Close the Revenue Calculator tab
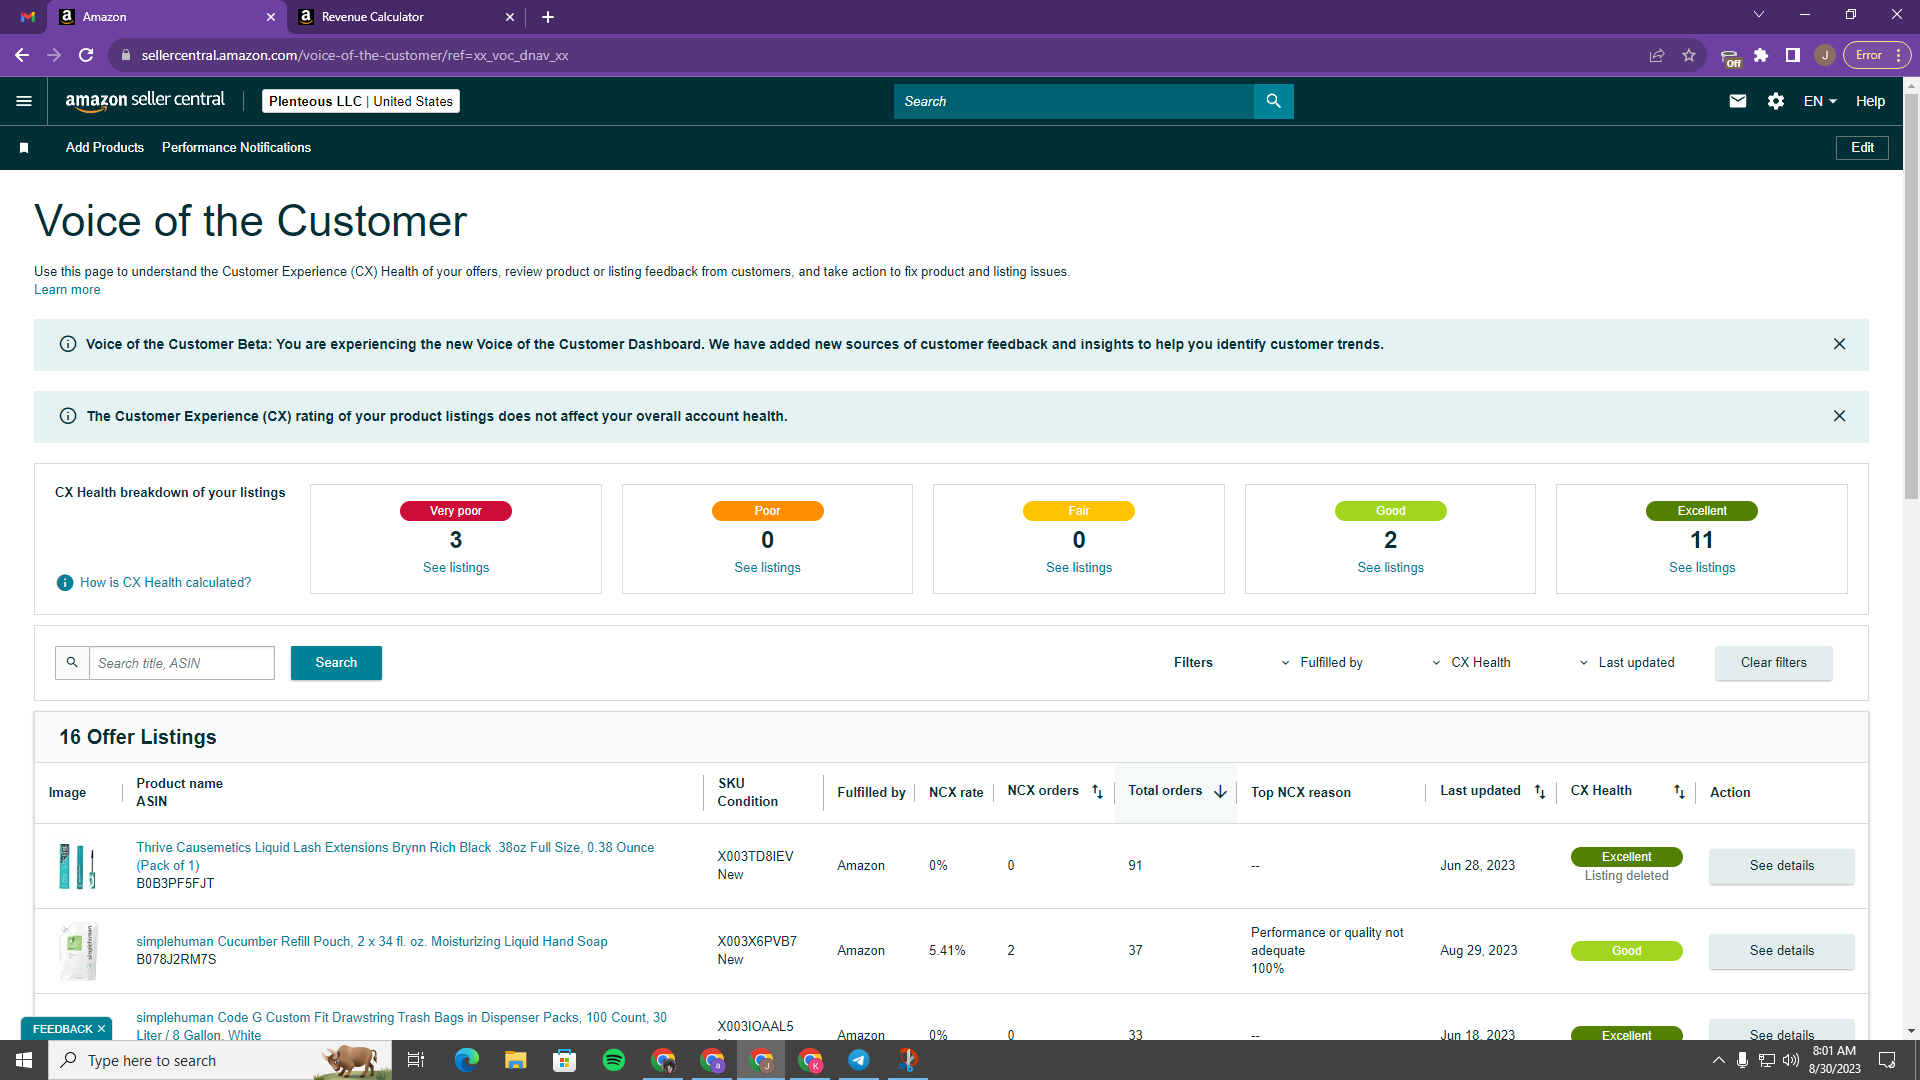The width and height of the screenshot is (1920, 1080). (x=510, y=17)
